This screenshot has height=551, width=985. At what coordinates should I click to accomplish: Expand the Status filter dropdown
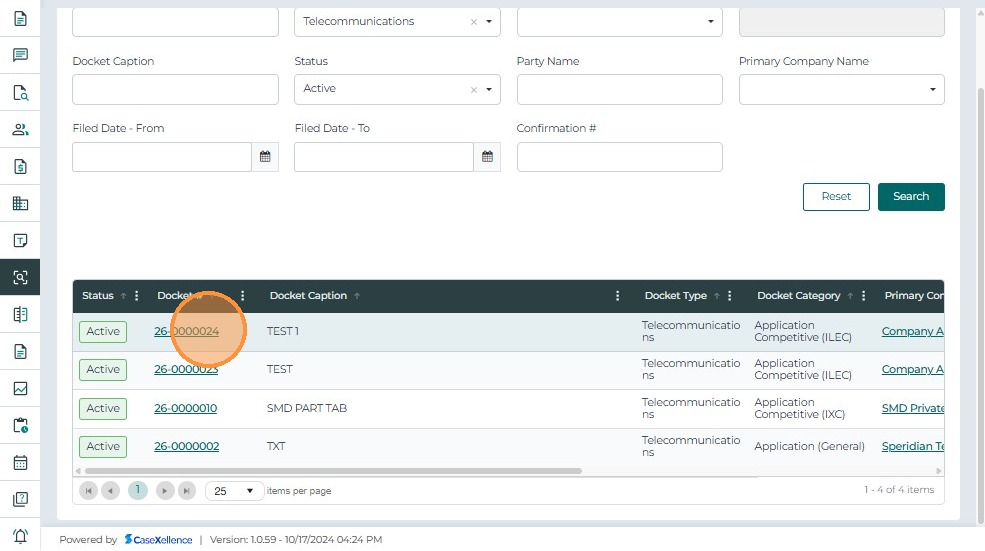tap(490, 89)
